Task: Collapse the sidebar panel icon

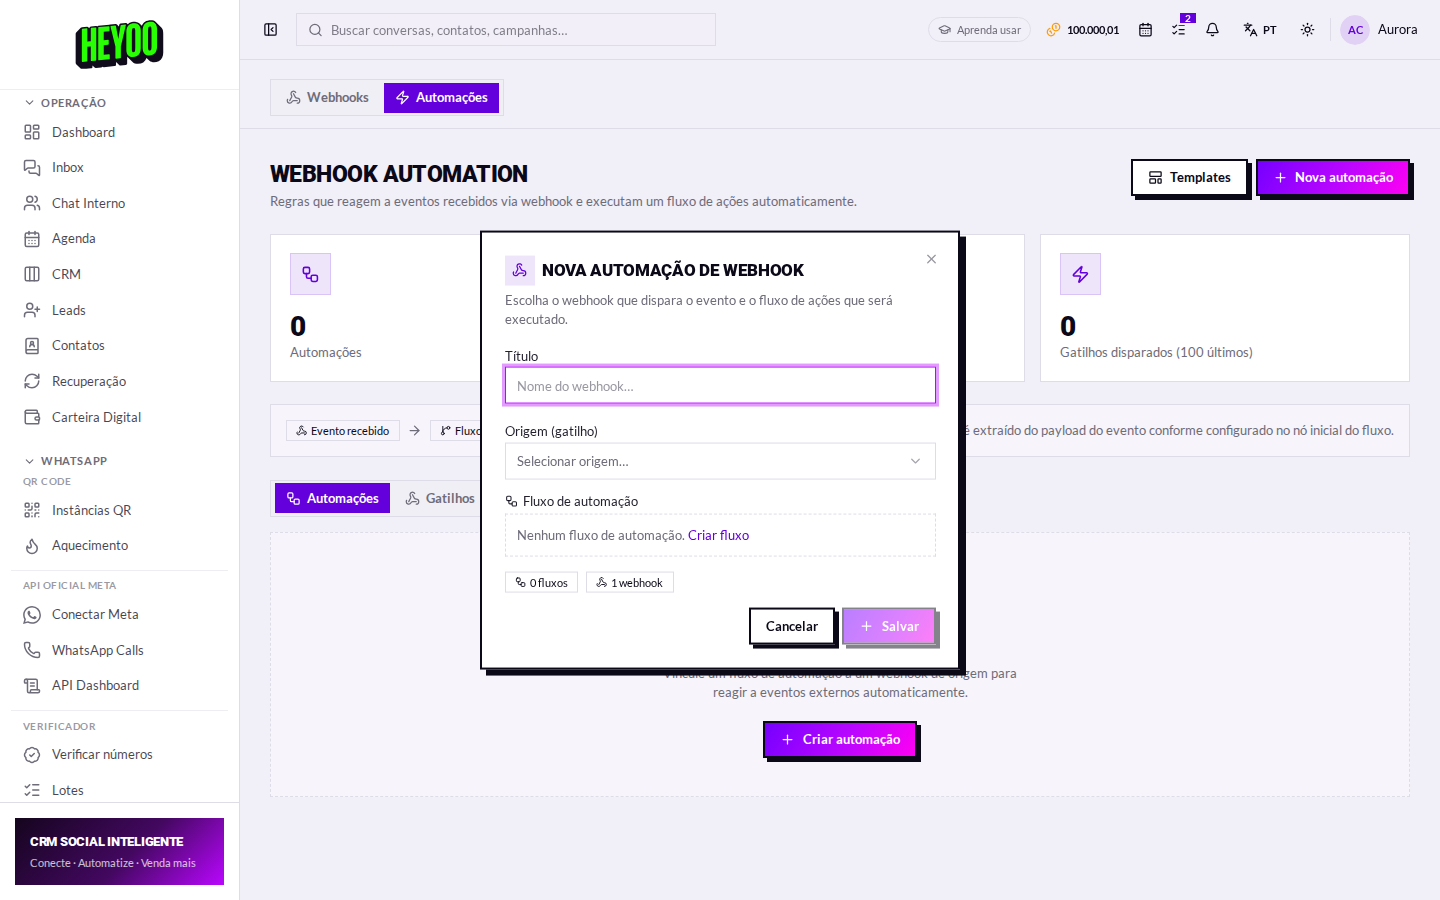Action: pyautogui.click(x=270, y=30)
